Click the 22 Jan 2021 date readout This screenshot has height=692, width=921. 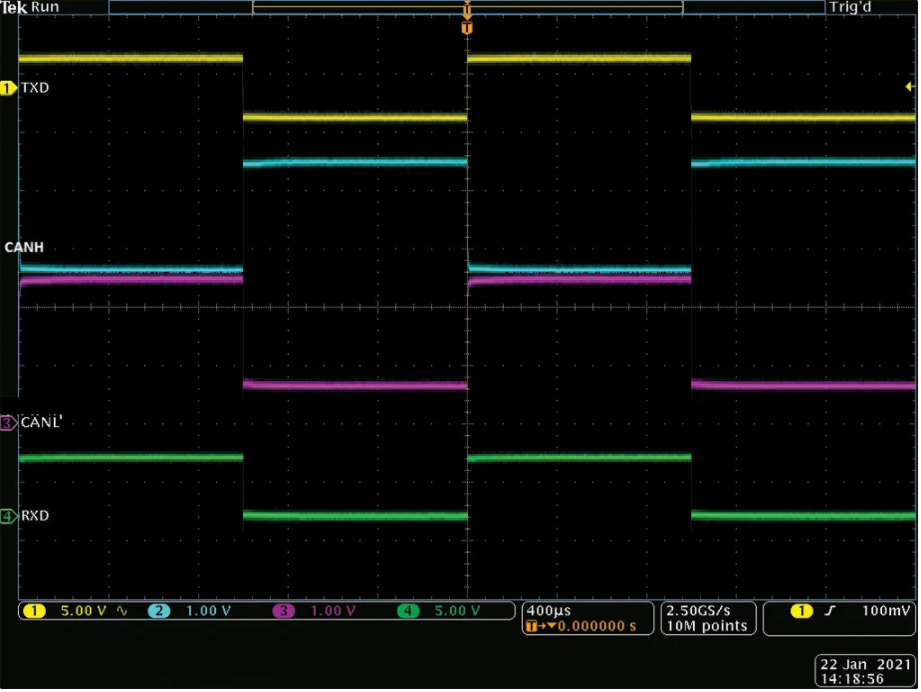(865, 665)
